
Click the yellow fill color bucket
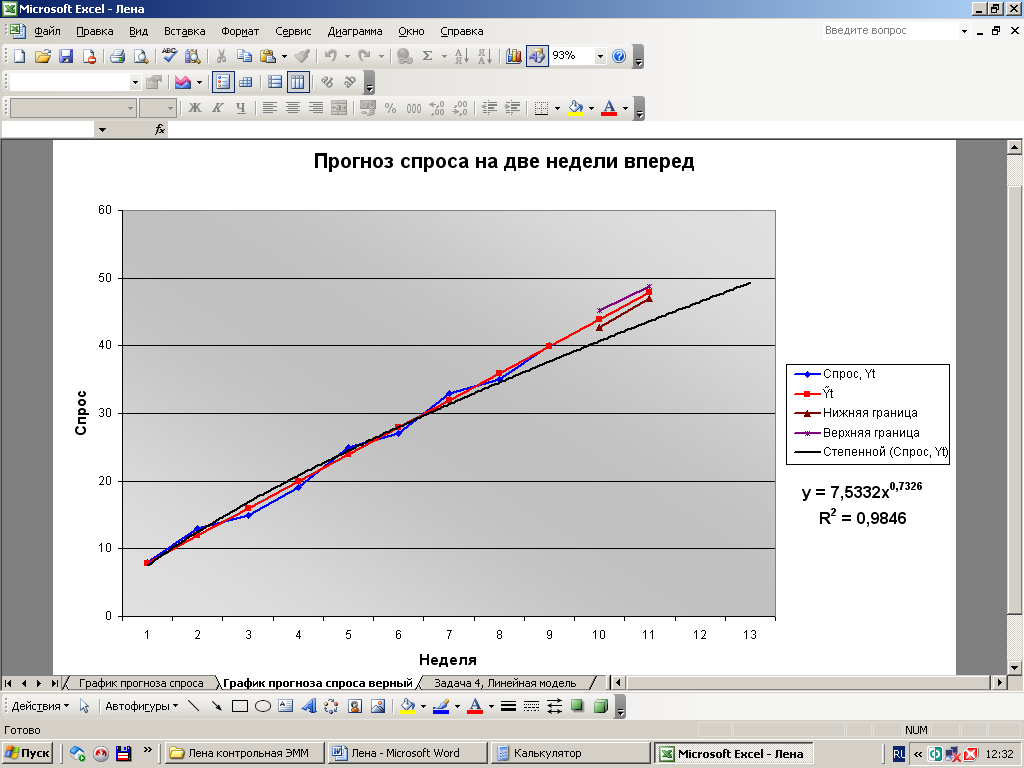[x=574, y=108]
